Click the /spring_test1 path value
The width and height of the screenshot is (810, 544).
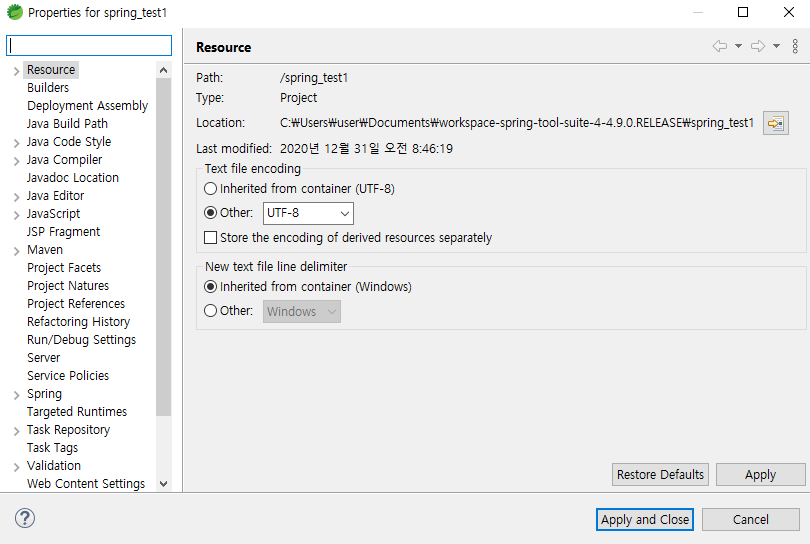click(314, 77)
